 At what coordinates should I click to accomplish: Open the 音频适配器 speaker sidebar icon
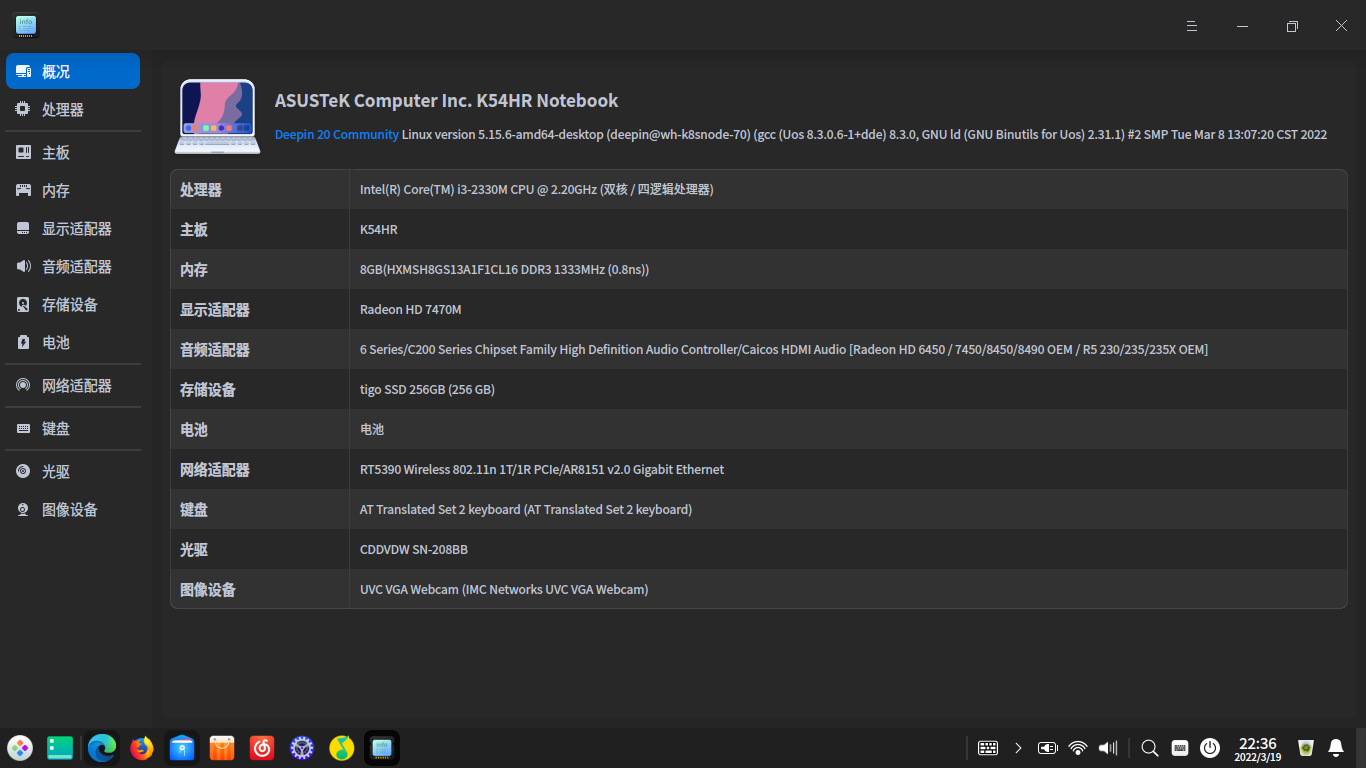point(23,267)
